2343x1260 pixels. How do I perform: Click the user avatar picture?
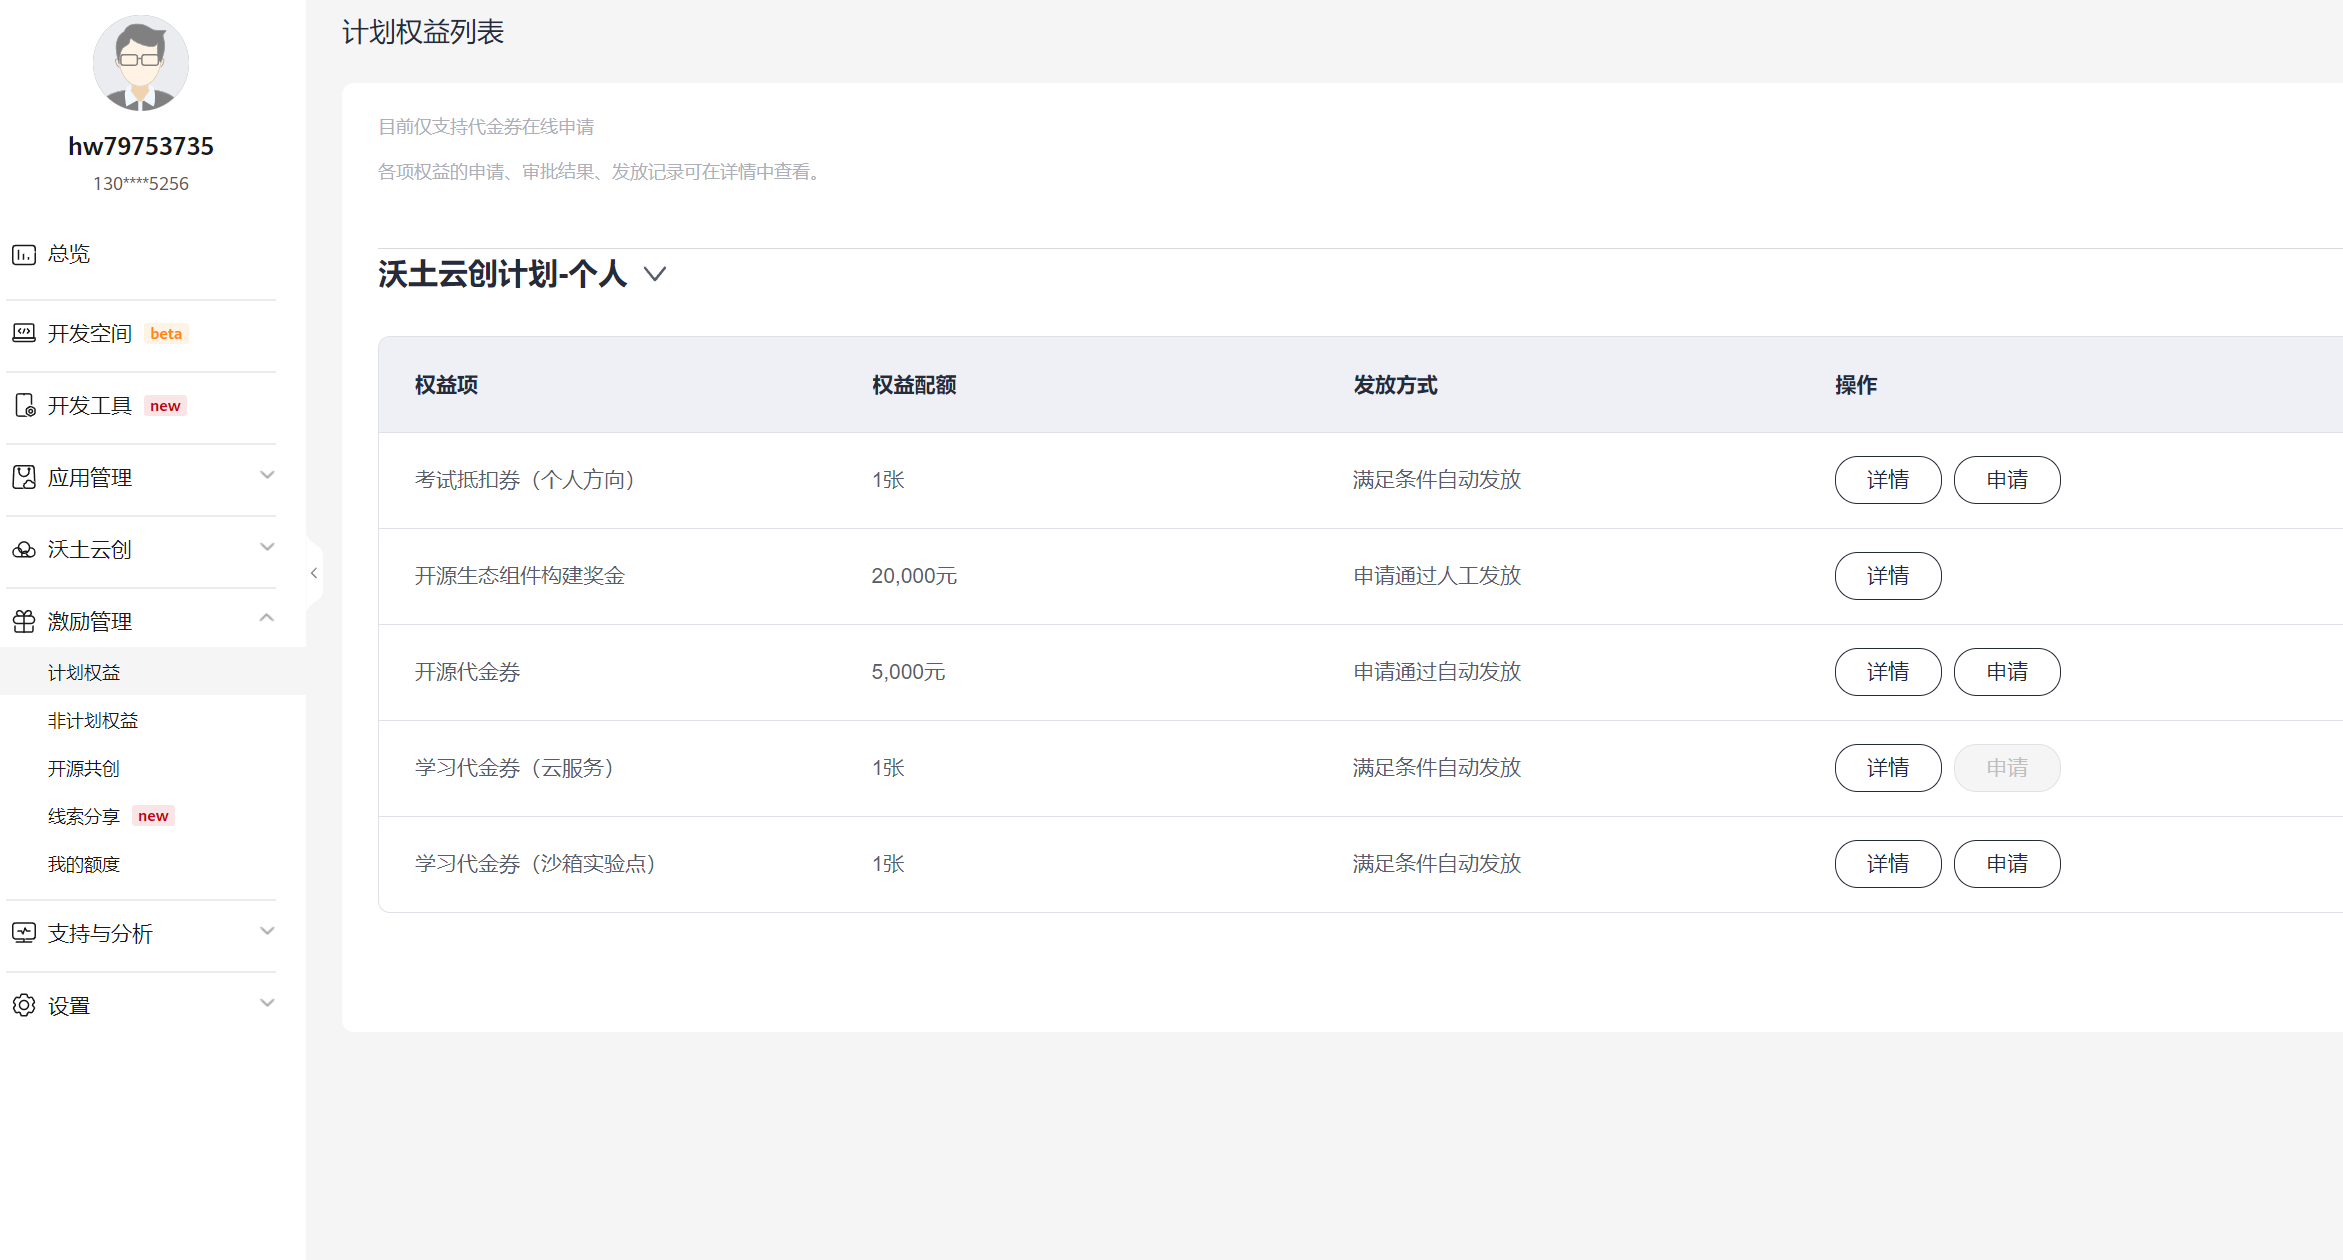coord(141,63)
